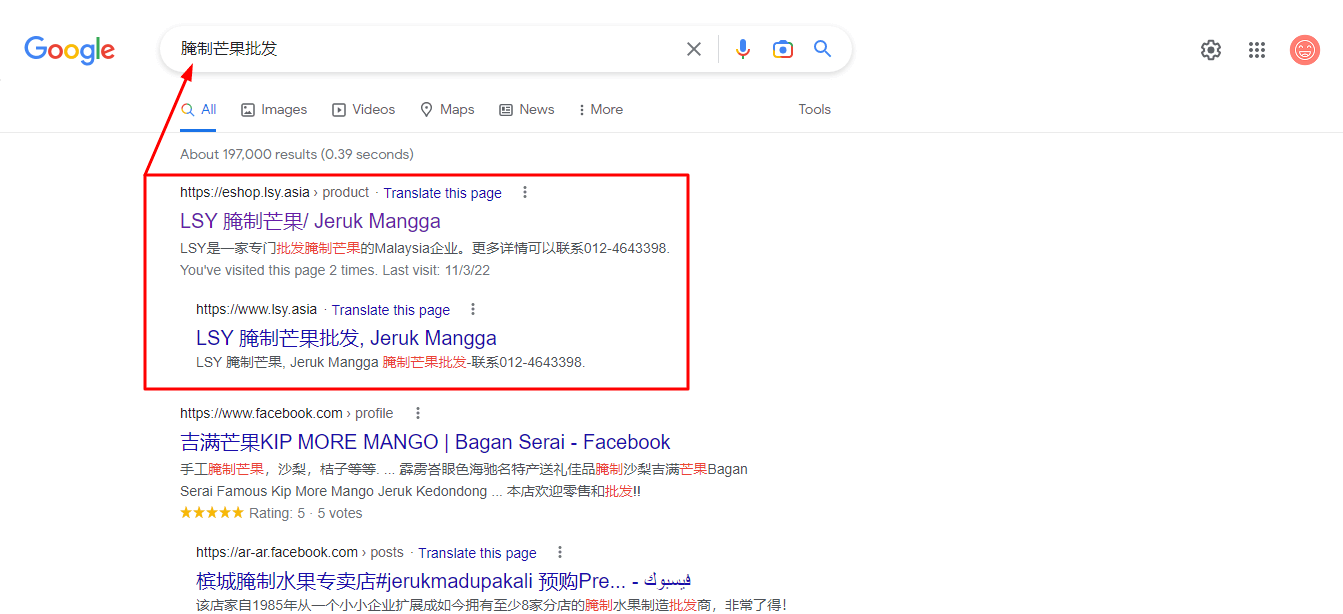The height and width of the screenshot is (614, 1343).
Task: Click the https://eshop.lsy.asia URL text
Action: coord(245,192)
